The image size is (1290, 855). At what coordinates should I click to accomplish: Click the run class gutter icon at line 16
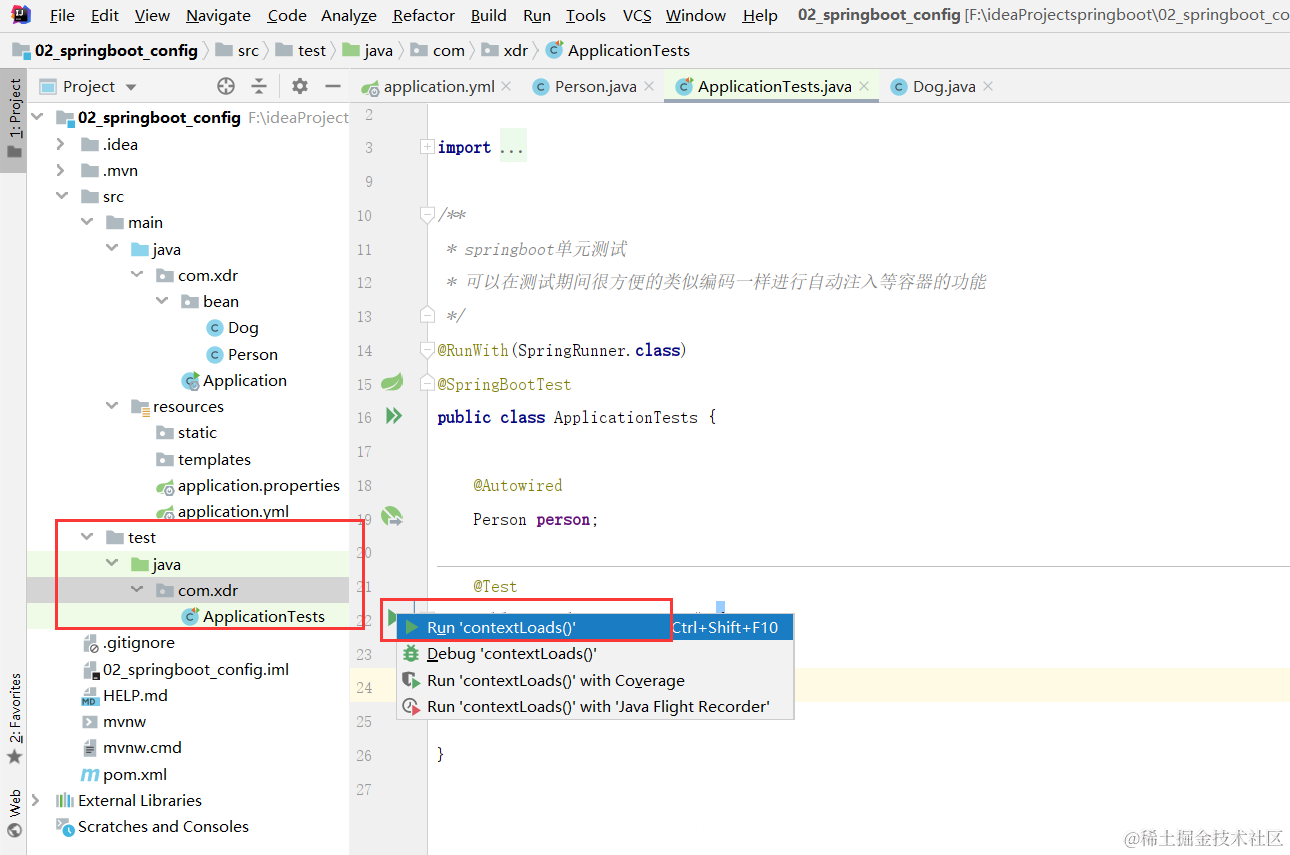coord(394,415)
